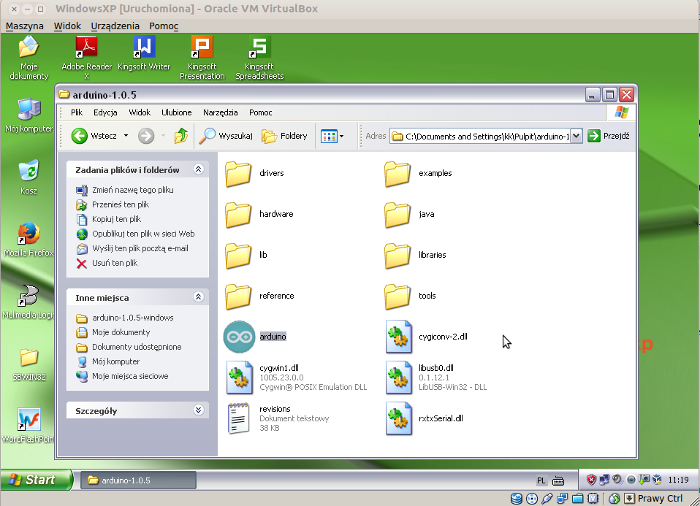Open the Wstecz history dropdown arrow
Viewport: 700px width, 506px height.
tap(126, 135)
